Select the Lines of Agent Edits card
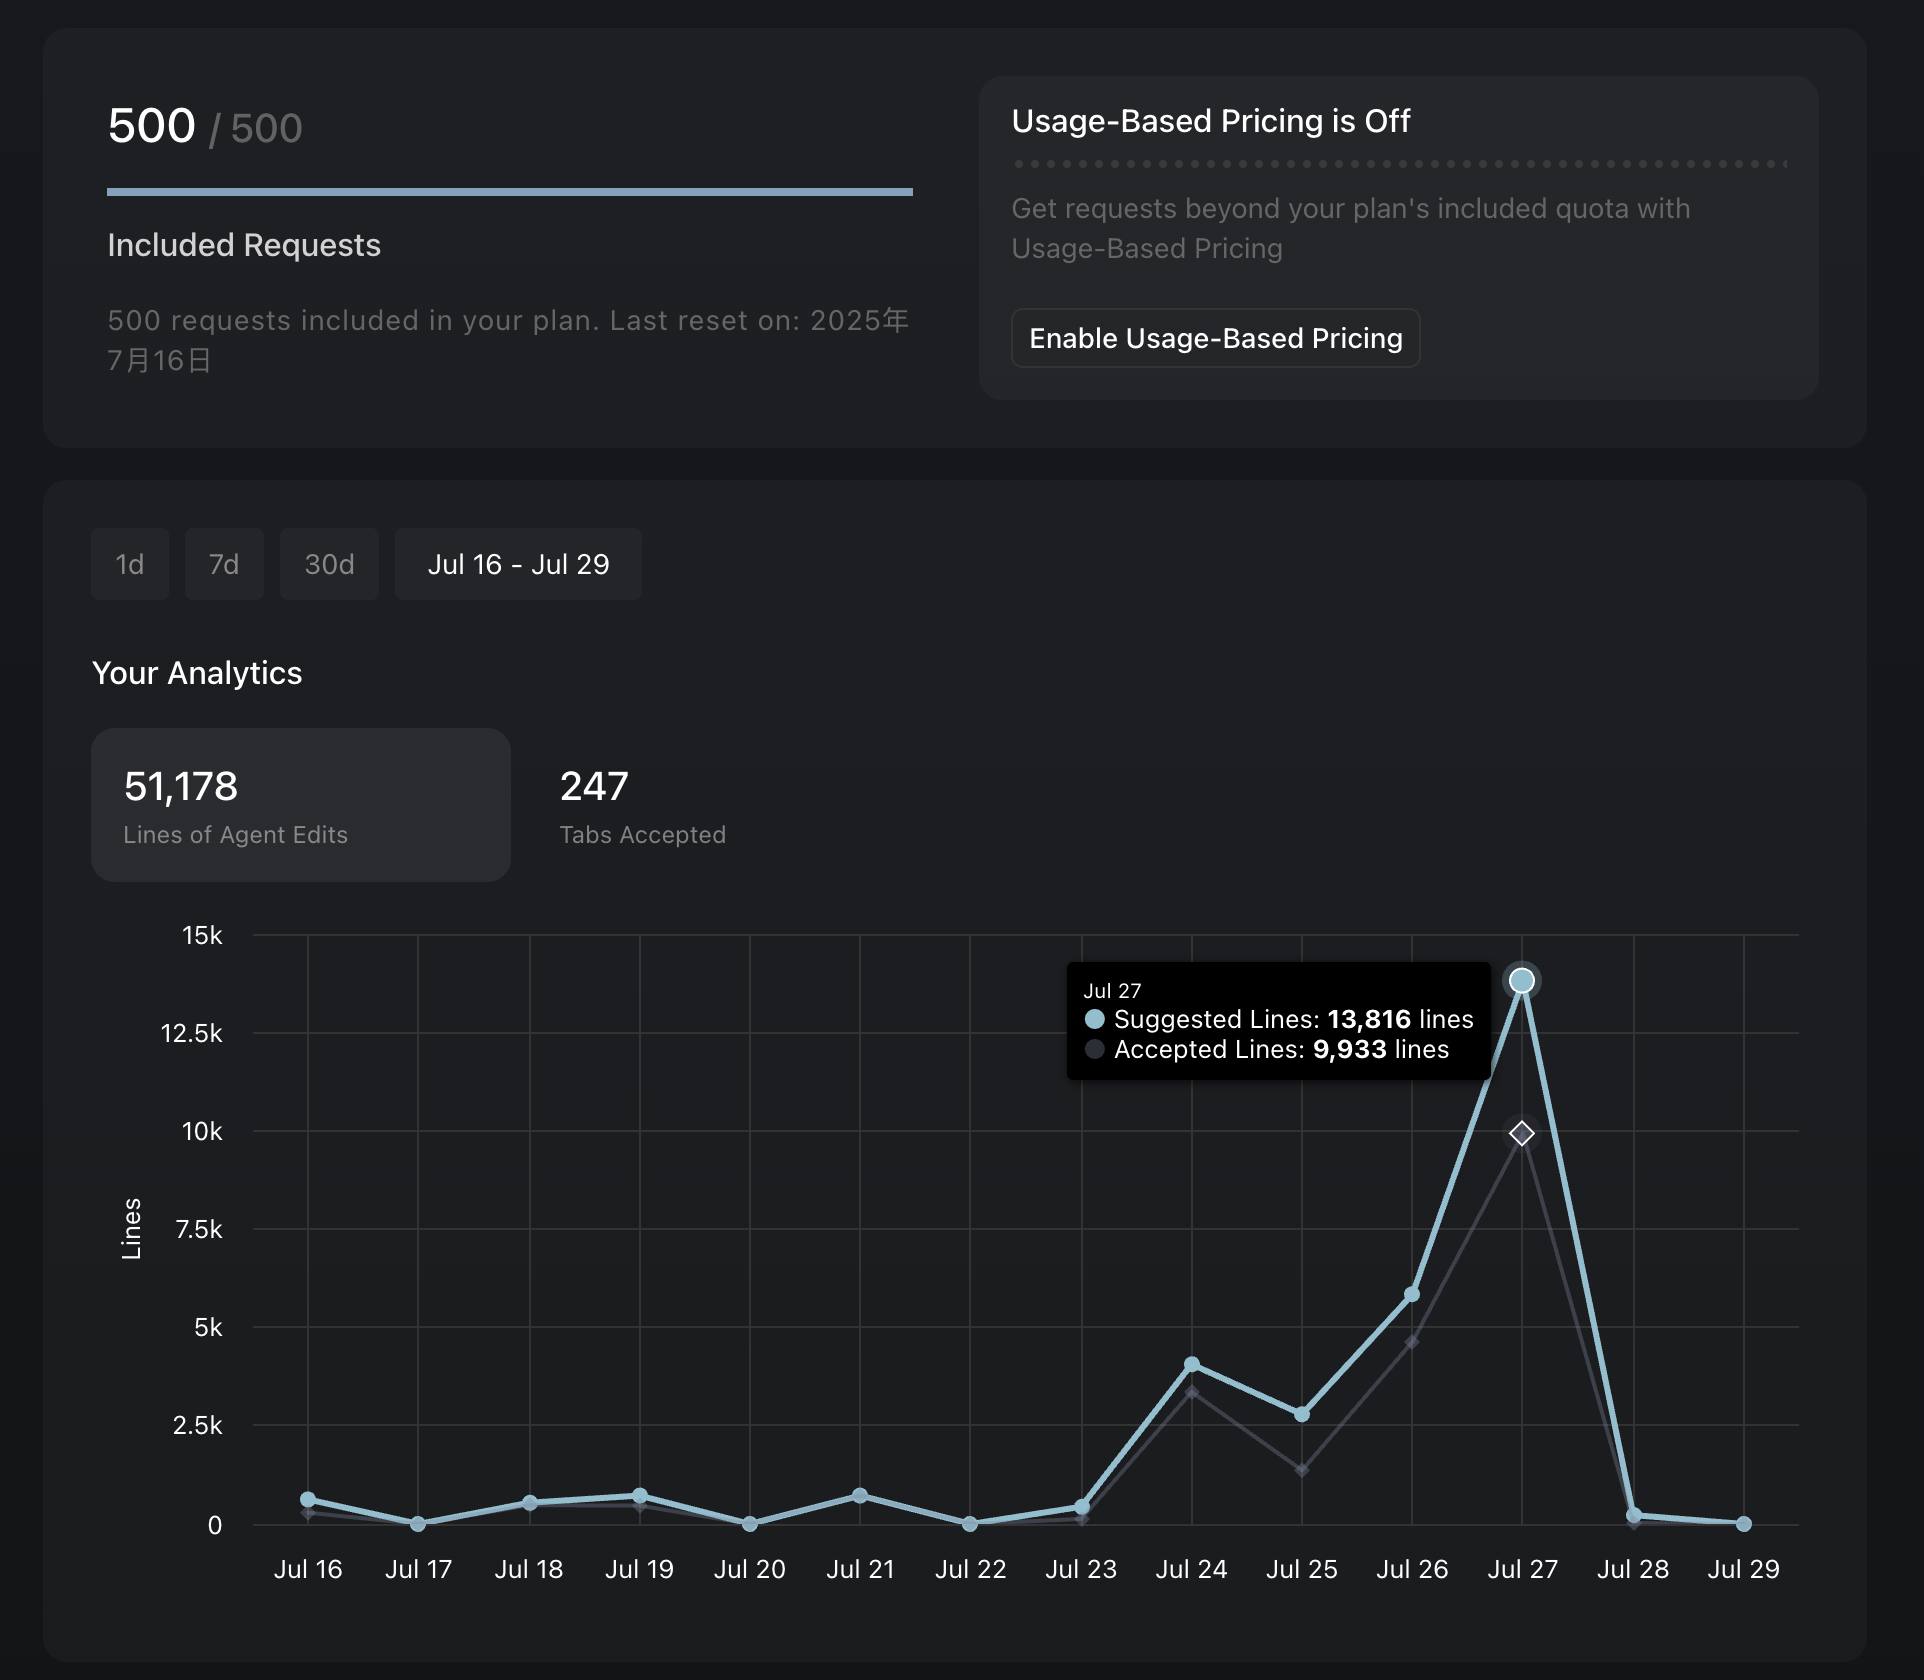The image size is (1924, 1680). coord(300,805)
